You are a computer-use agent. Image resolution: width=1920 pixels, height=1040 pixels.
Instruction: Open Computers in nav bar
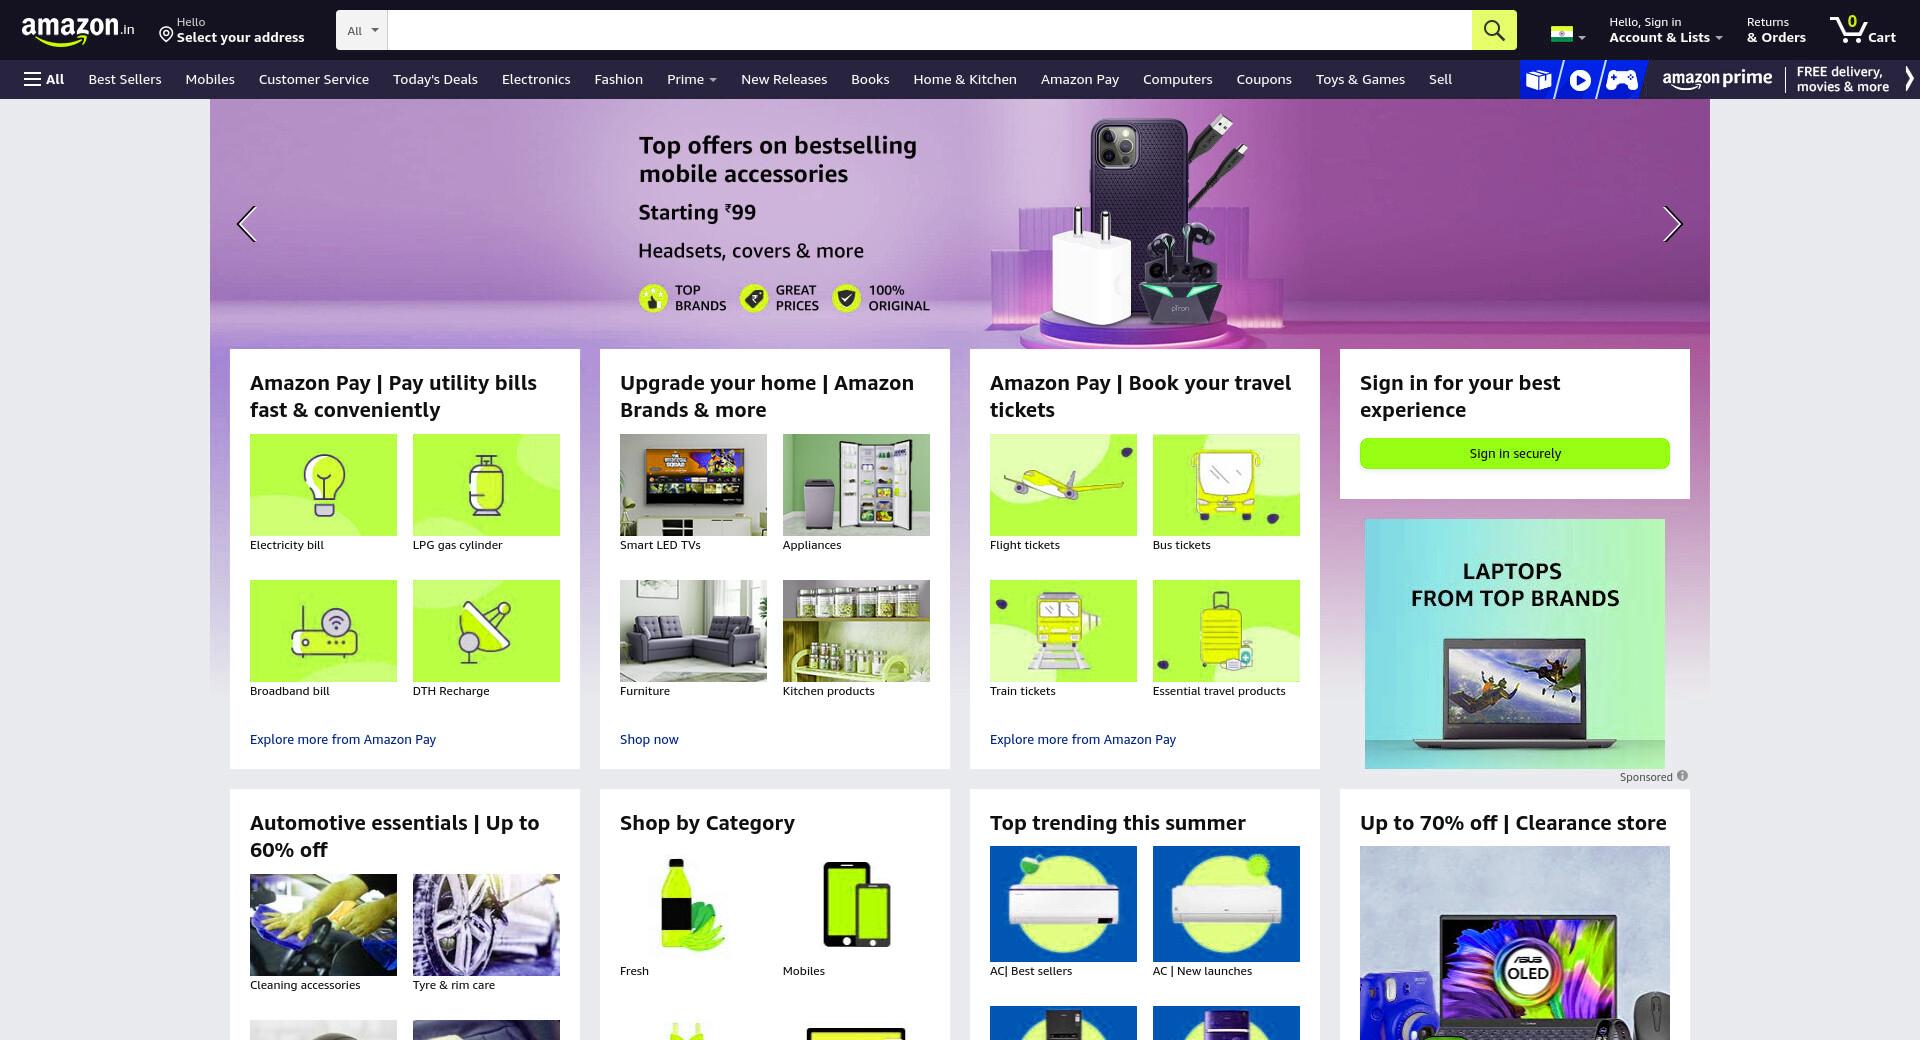(1177, 79)
